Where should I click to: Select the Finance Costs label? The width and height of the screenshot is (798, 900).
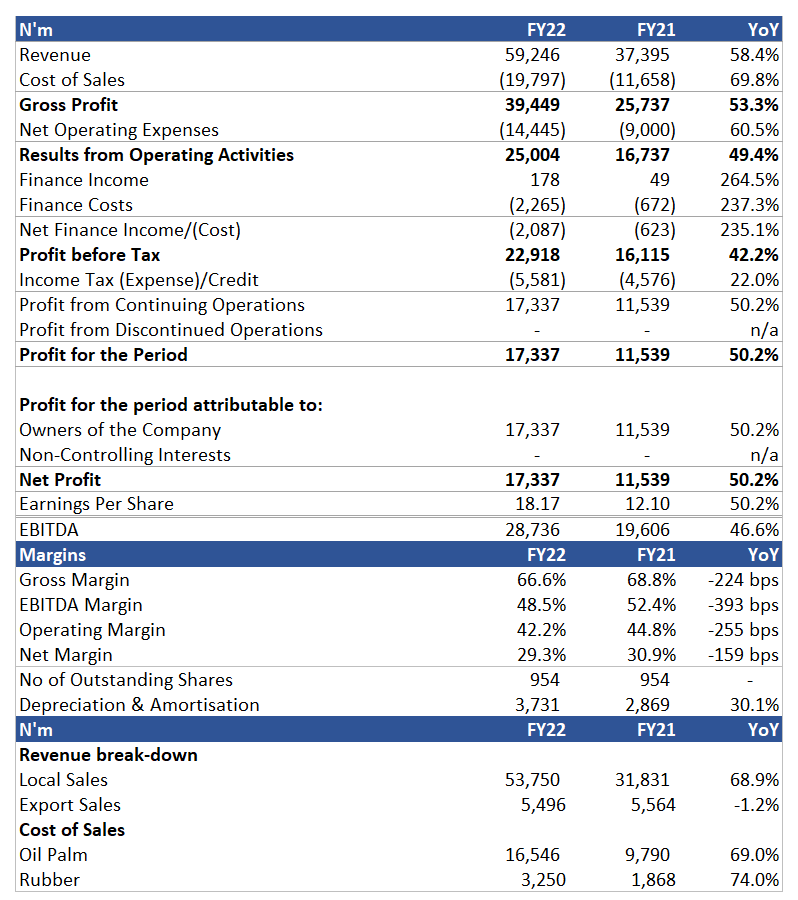pyautogui.click(x=76, y=205)
